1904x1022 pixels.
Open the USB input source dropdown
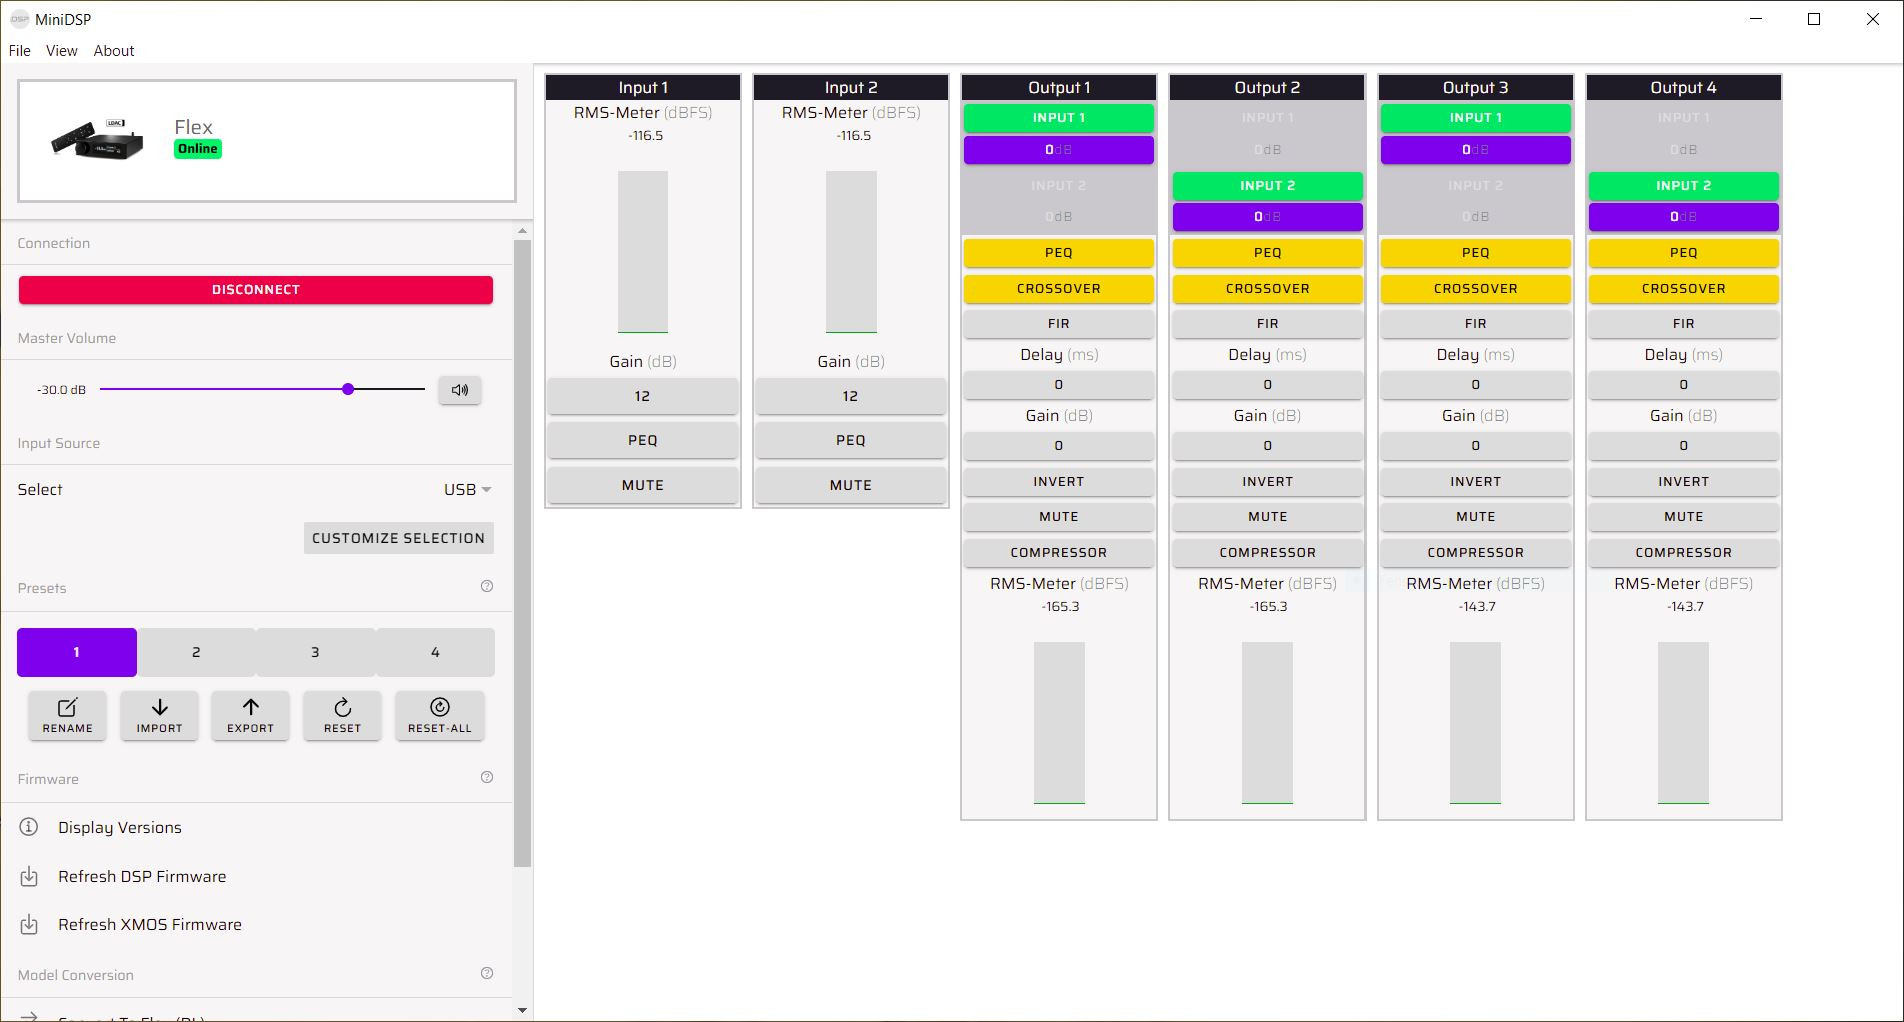(x=468, y=490)
